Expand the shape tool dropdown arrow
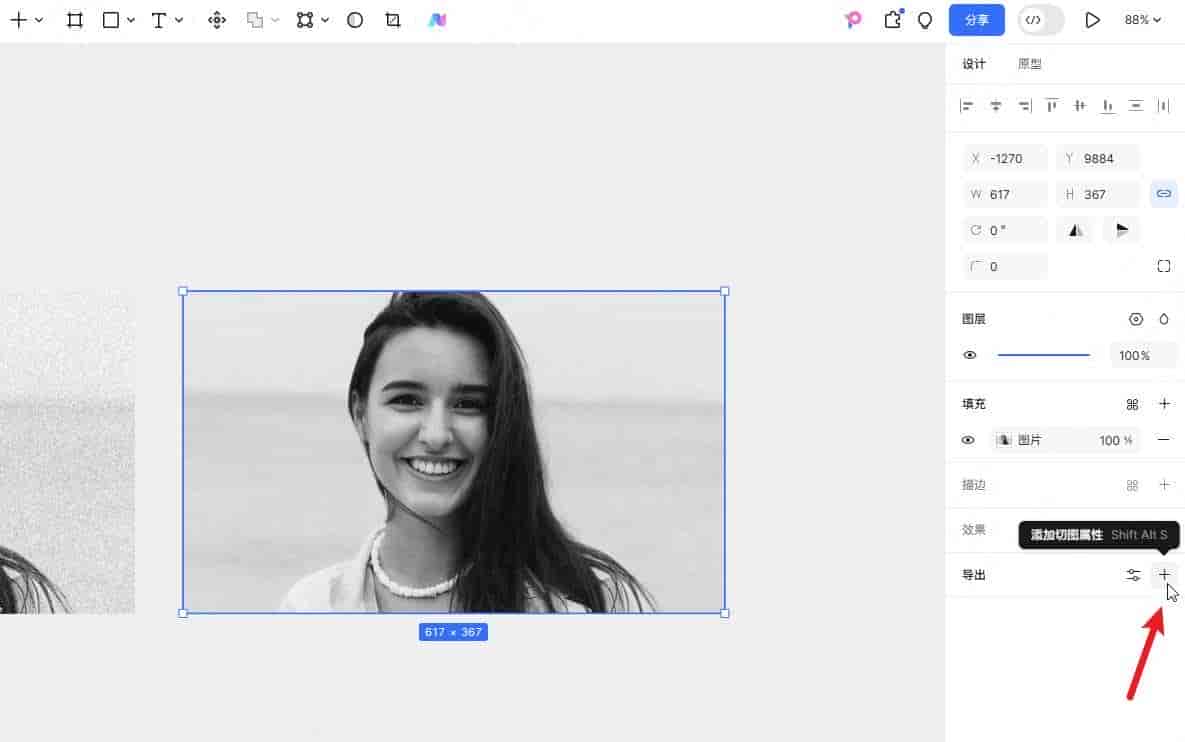 (x=131, y=20)
